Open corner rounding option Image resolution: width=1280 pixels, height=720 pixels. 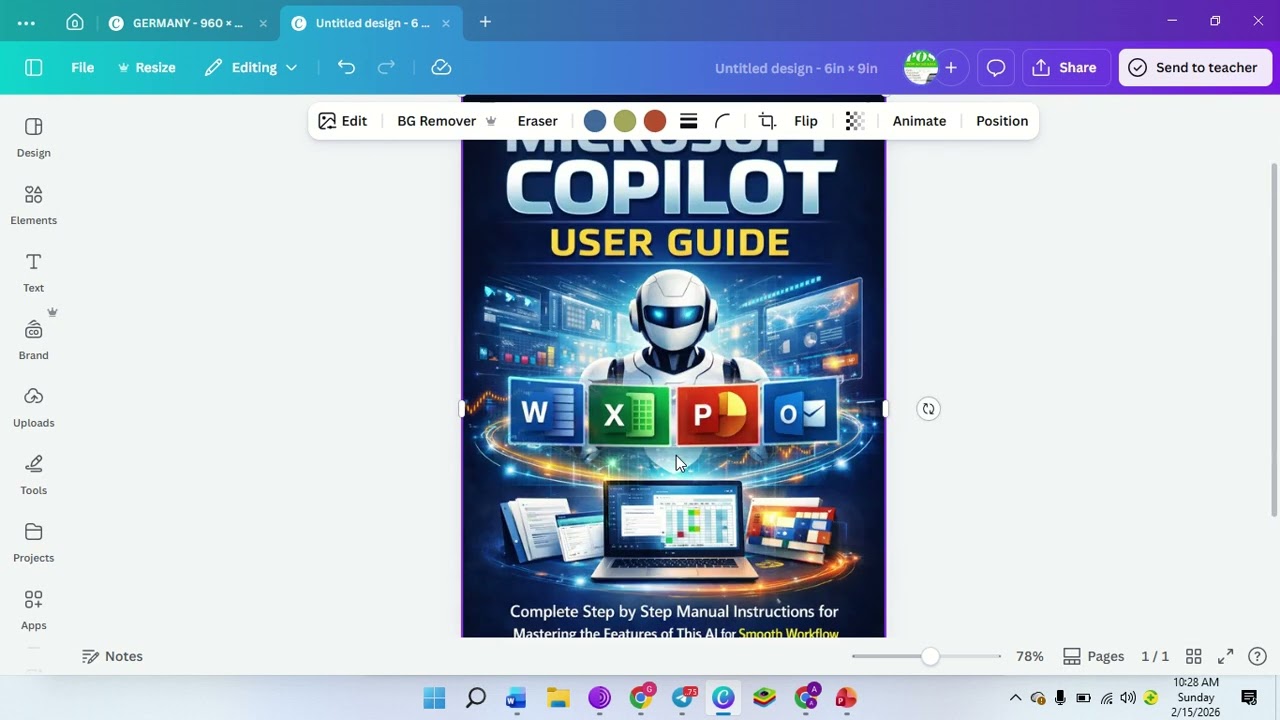pyautogui.click(x=722, y=121)
